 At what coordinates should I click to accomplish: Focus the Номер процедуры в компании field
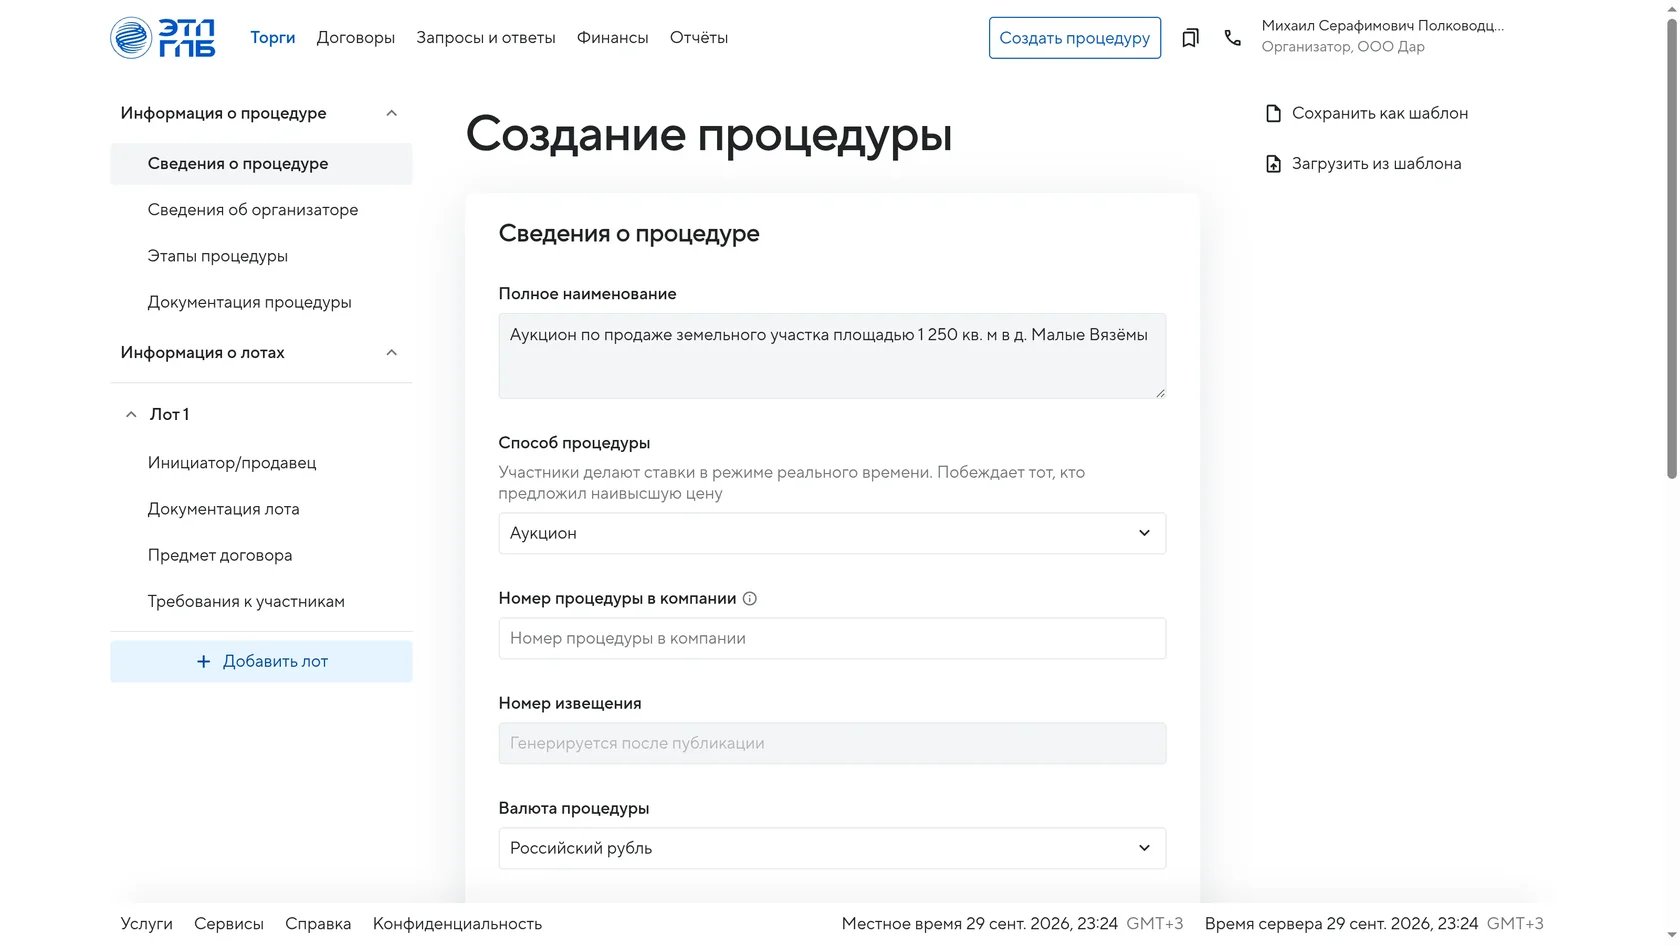pyautogui.click(x=832, y=638)
